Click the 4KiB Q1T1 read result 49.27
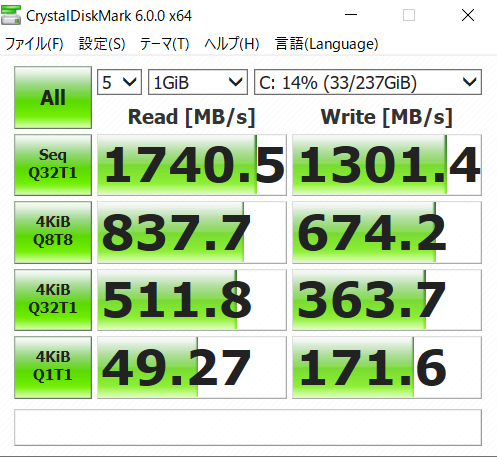Viewport: 497px width, 457px height. click(x=192, y=367)
